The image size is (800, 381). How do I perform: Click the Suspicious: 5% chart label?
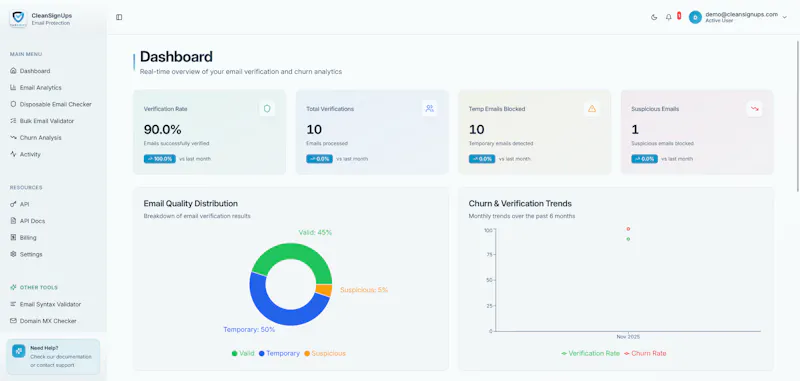pyautogui.click(x=364, y=290)
